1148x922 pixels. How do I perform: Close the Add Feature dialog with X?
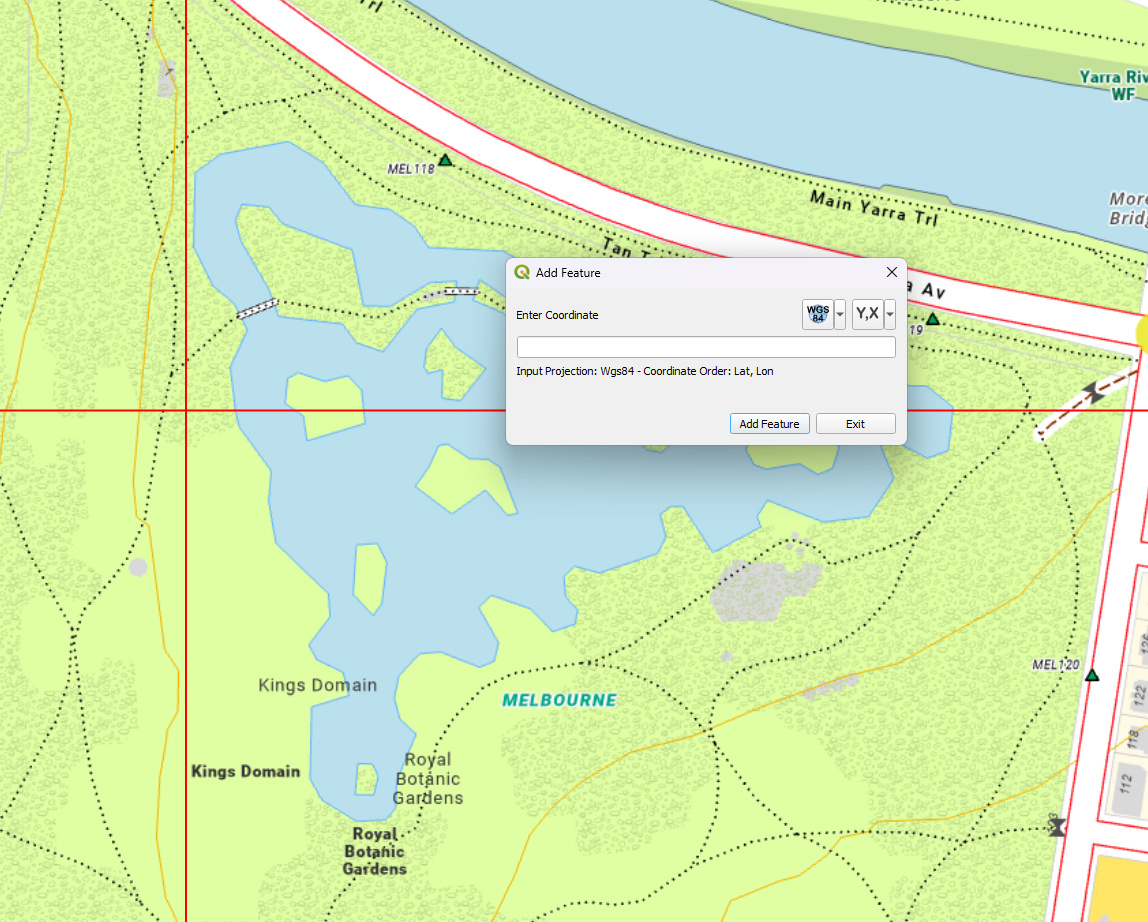(892, 272)
